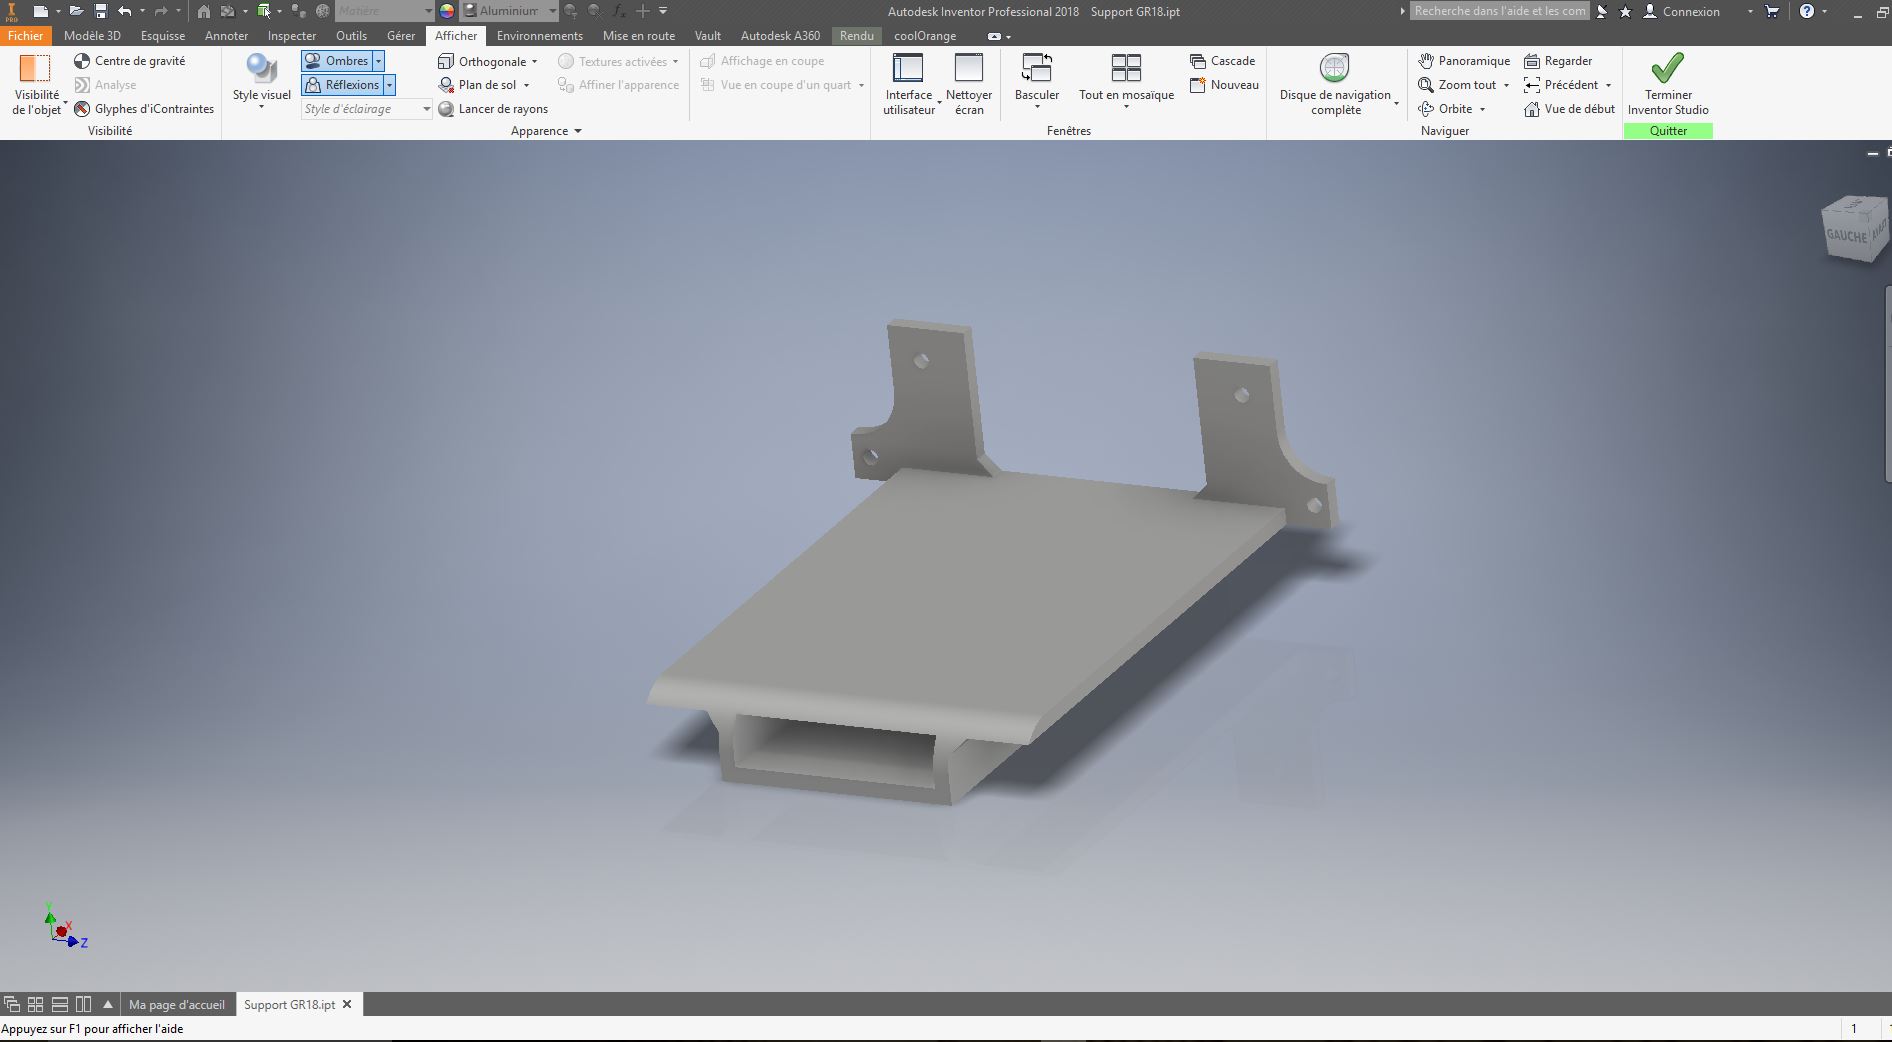Open the Vault ribbon tab
The width and height of the screenshot is (1892, 1042).
708,35
